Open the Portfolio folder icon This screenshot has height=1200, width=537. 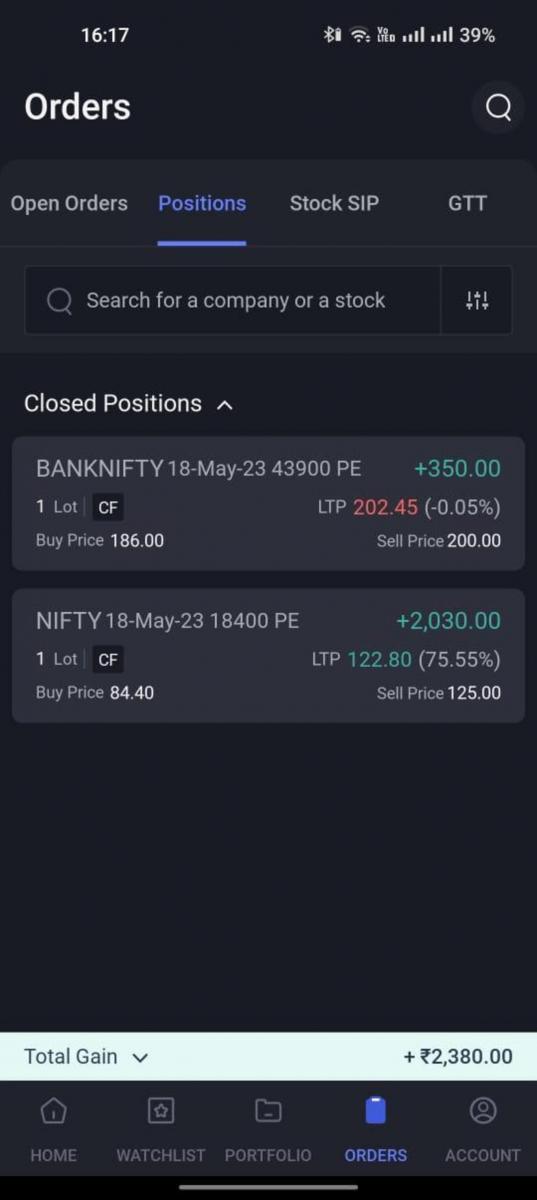(x=268, y=1111)
